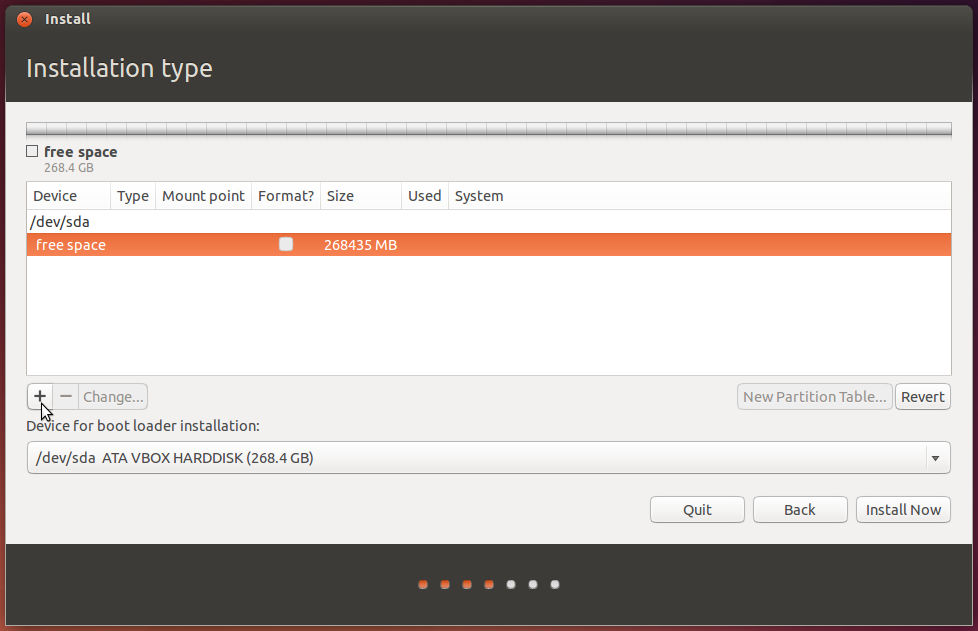Image resolution: width=978 pixels, height=631 pixels.
Task: Toggle the Format checkbox for free space
Action: coord(286,244)
